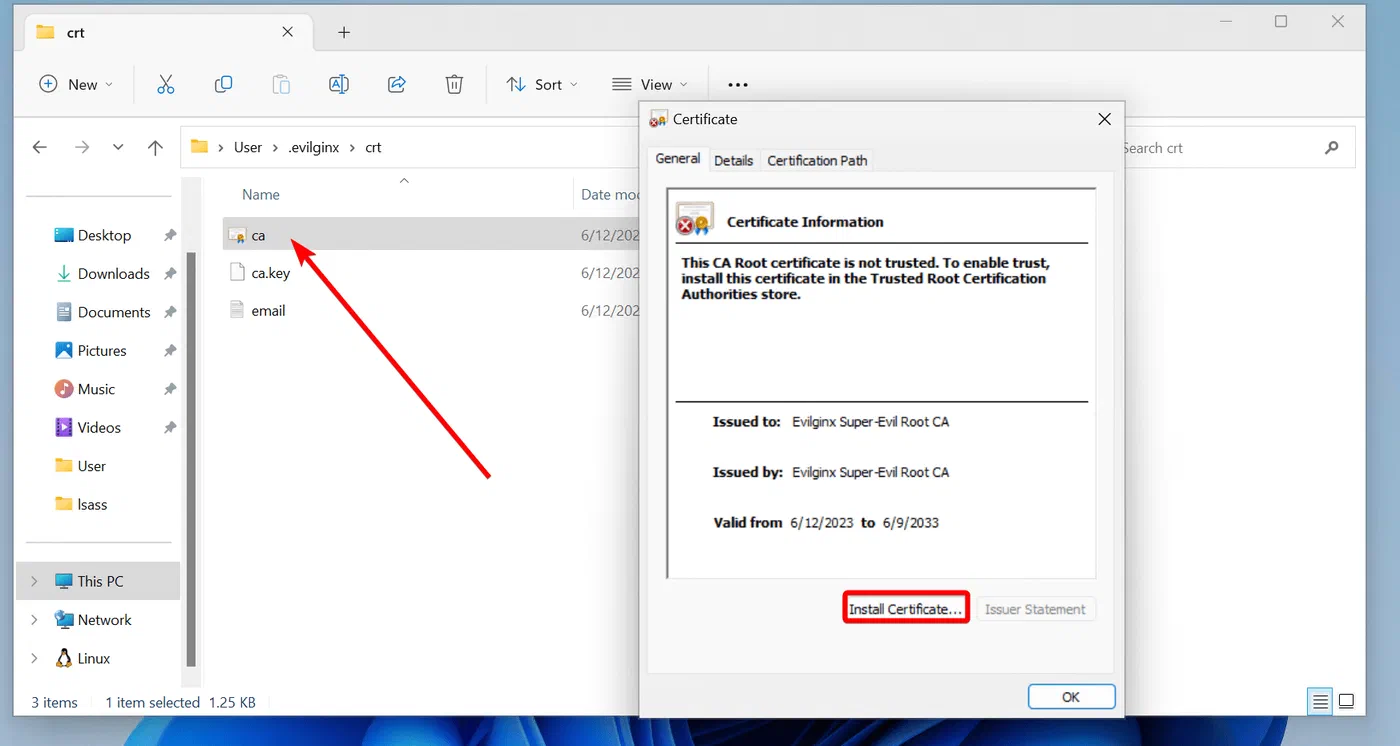This screenshot has height=746, width=1400.
Task: Click the Delete trash icon
Action: (454, 85)
